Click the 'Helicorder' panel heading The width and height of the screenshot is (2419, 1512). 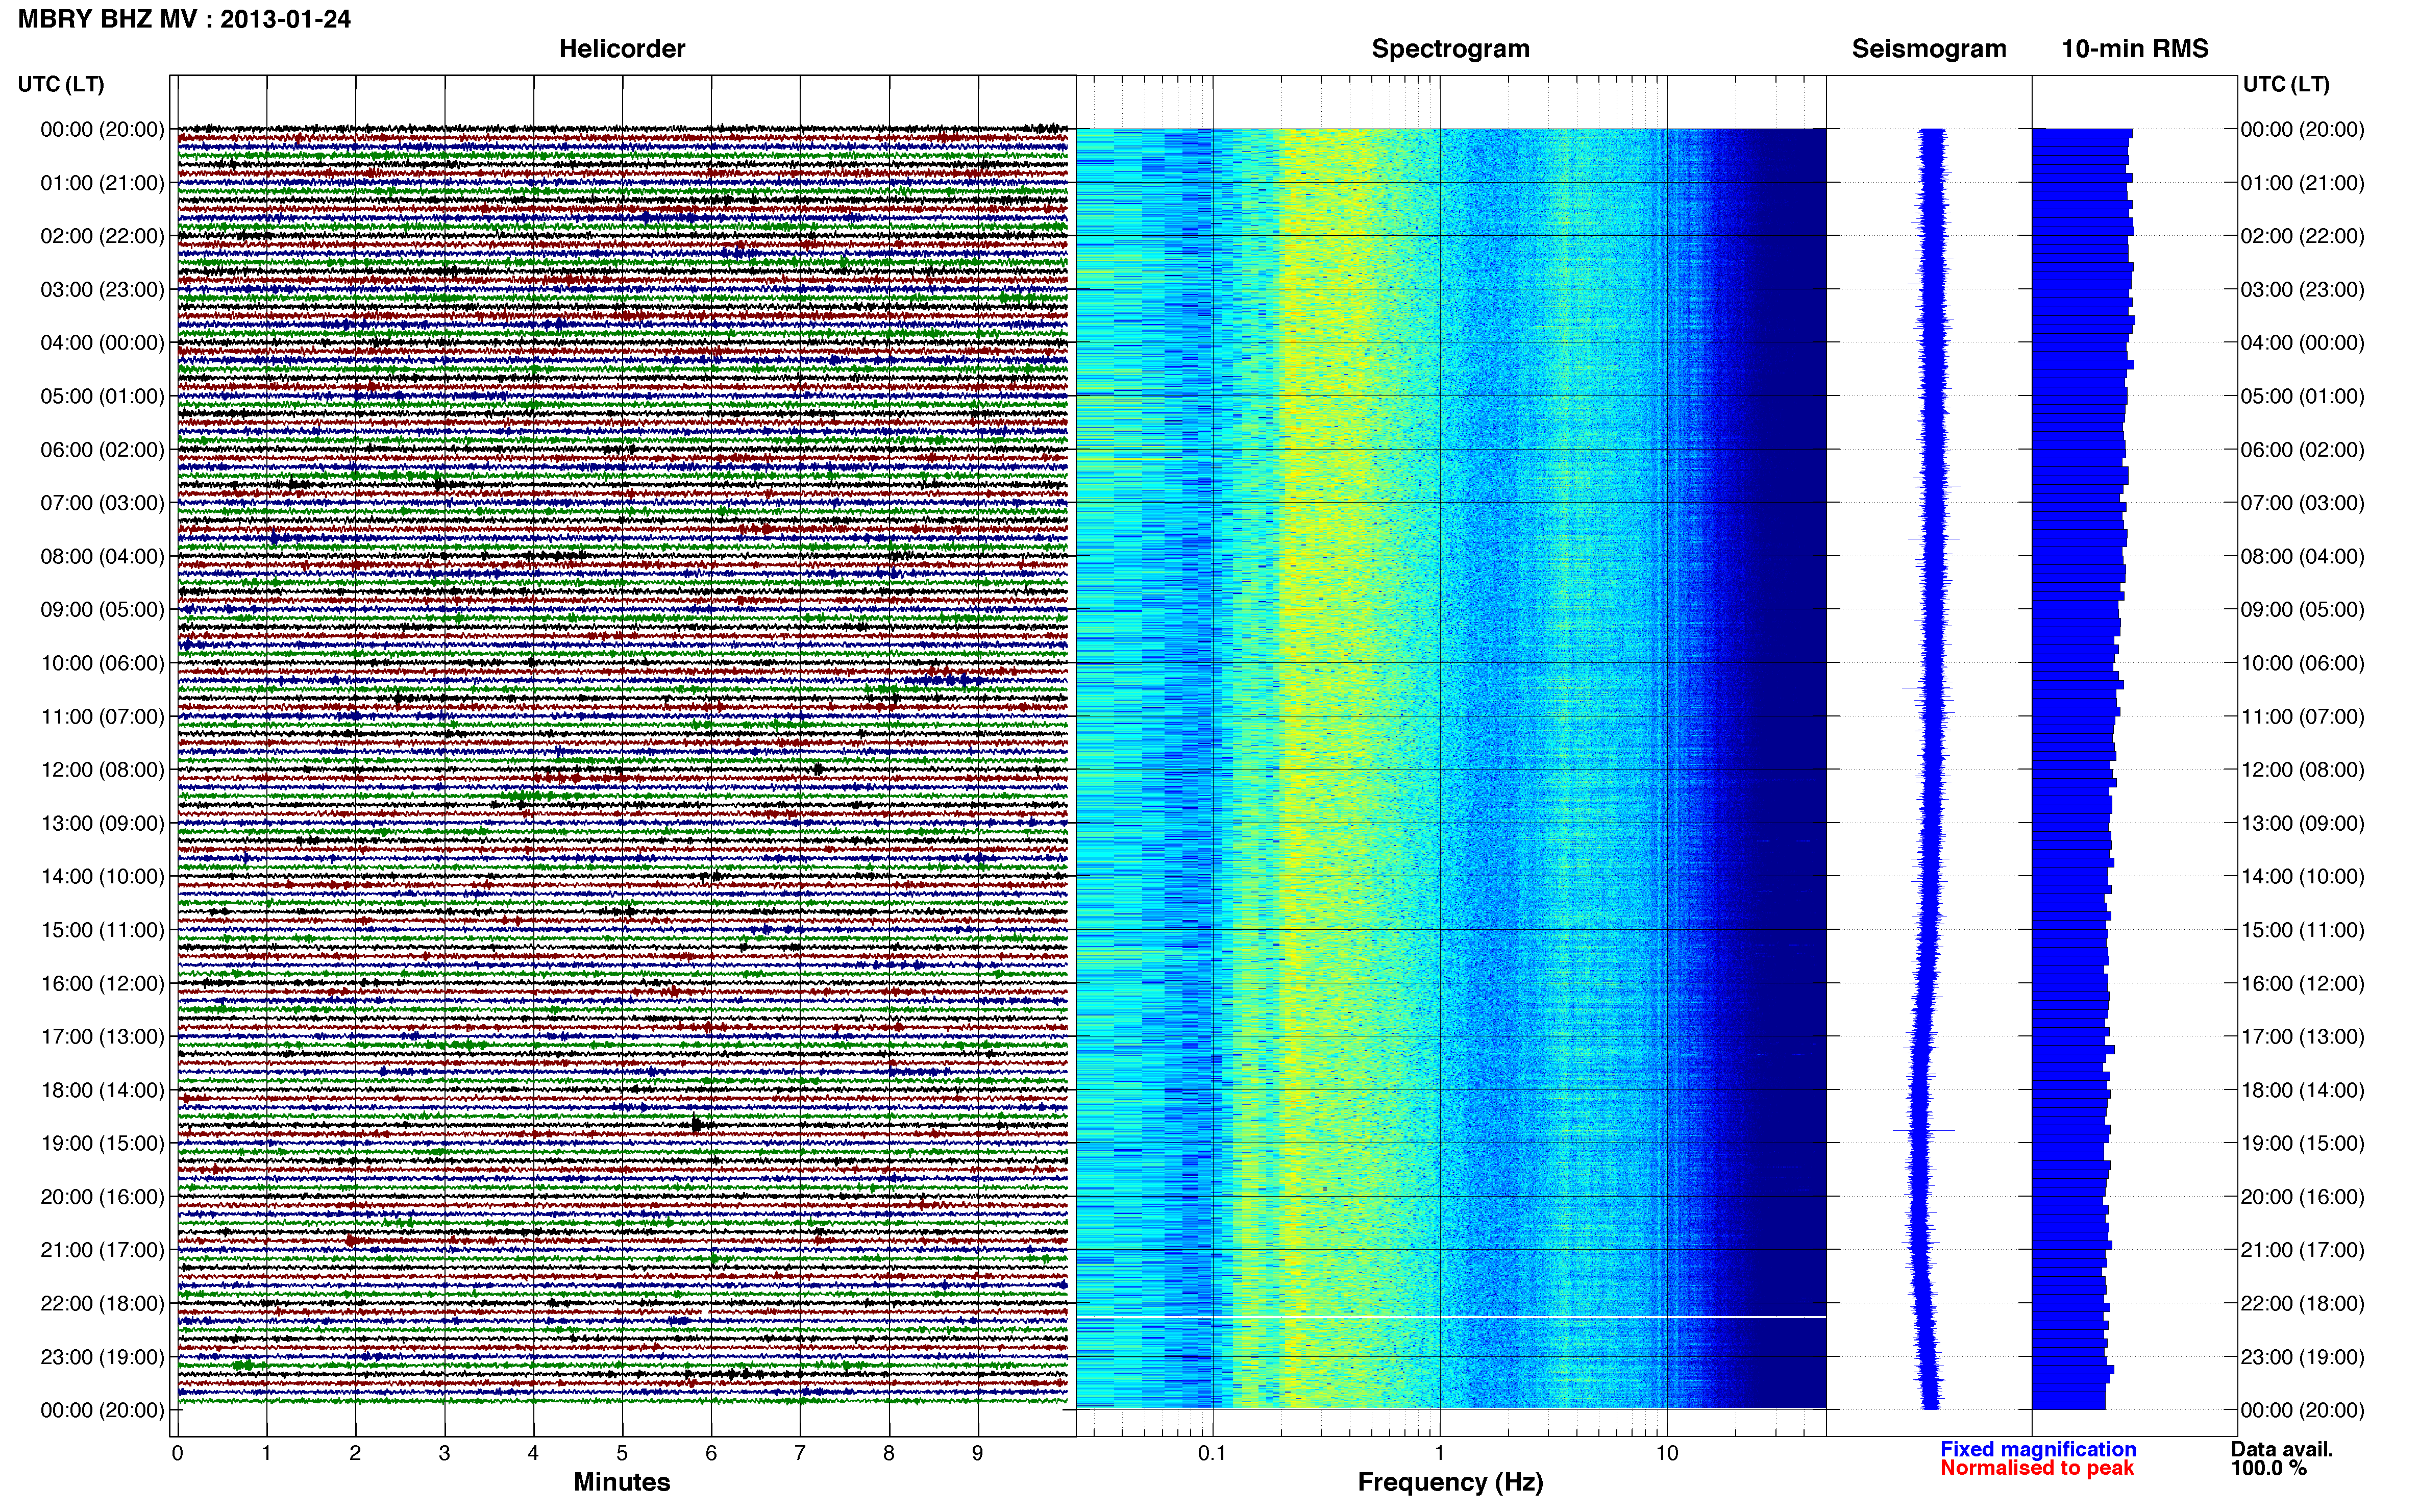pos(622,49)
